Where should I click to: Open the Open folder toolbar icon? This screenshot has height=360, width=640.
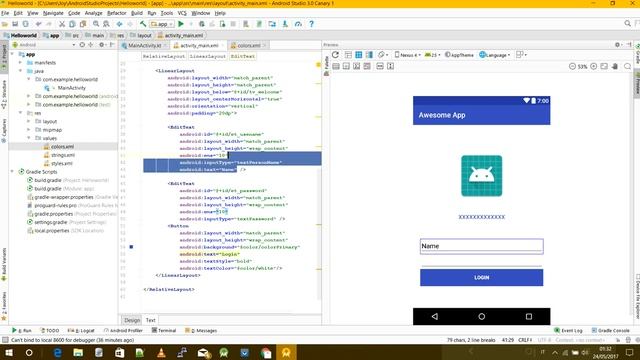pos(5,24)
